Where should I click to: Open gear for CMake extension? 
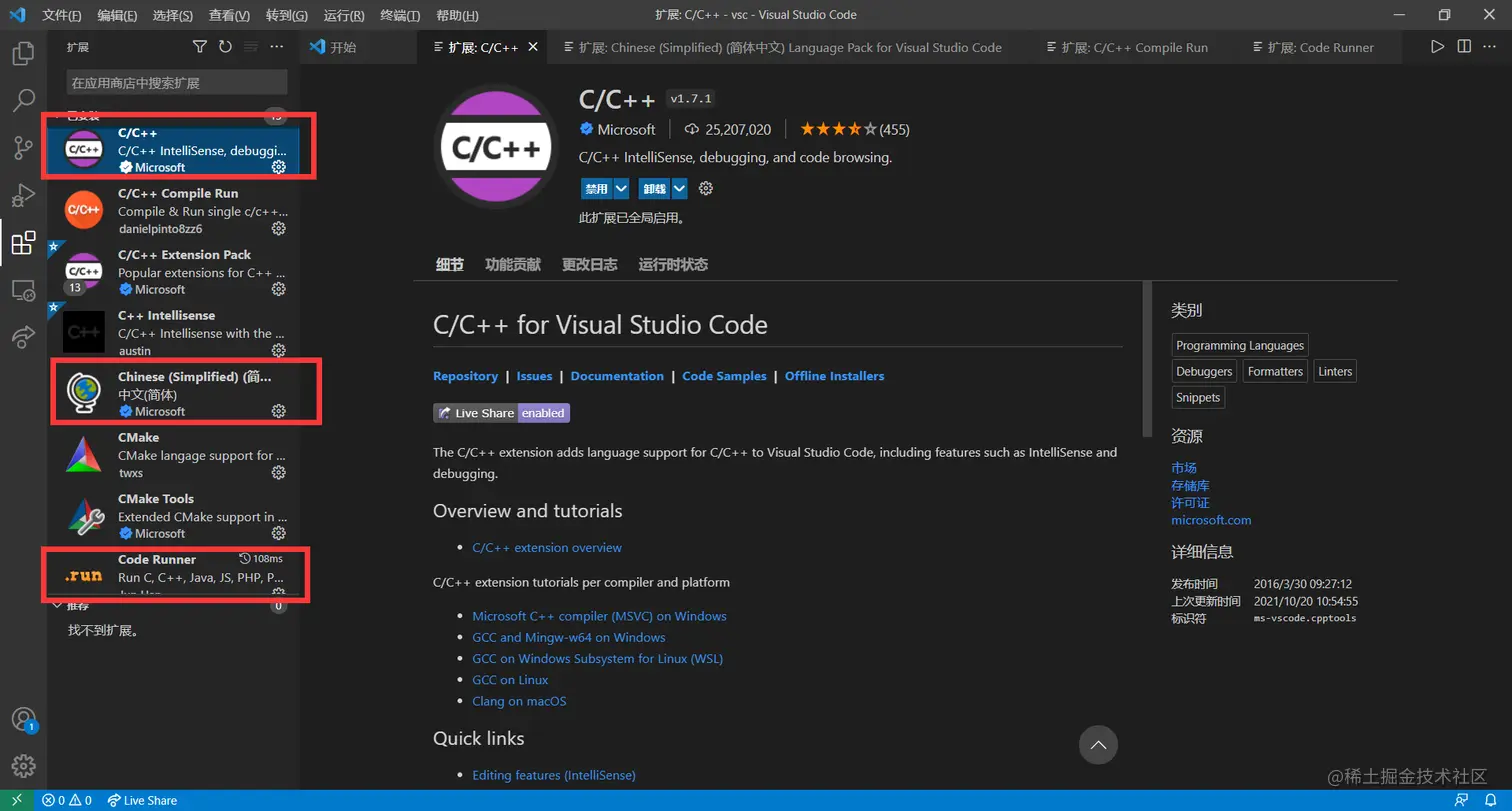click(x=279, y=472)
